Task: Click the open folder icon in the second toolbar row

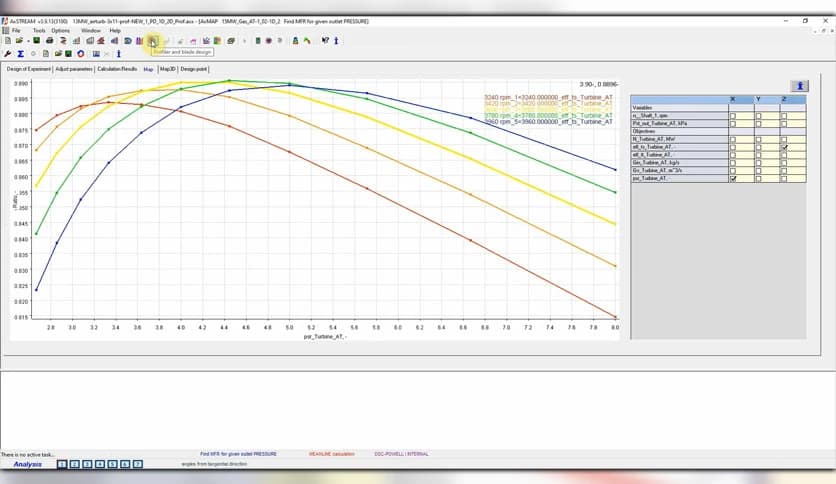Action: click(x=58, y=54)
